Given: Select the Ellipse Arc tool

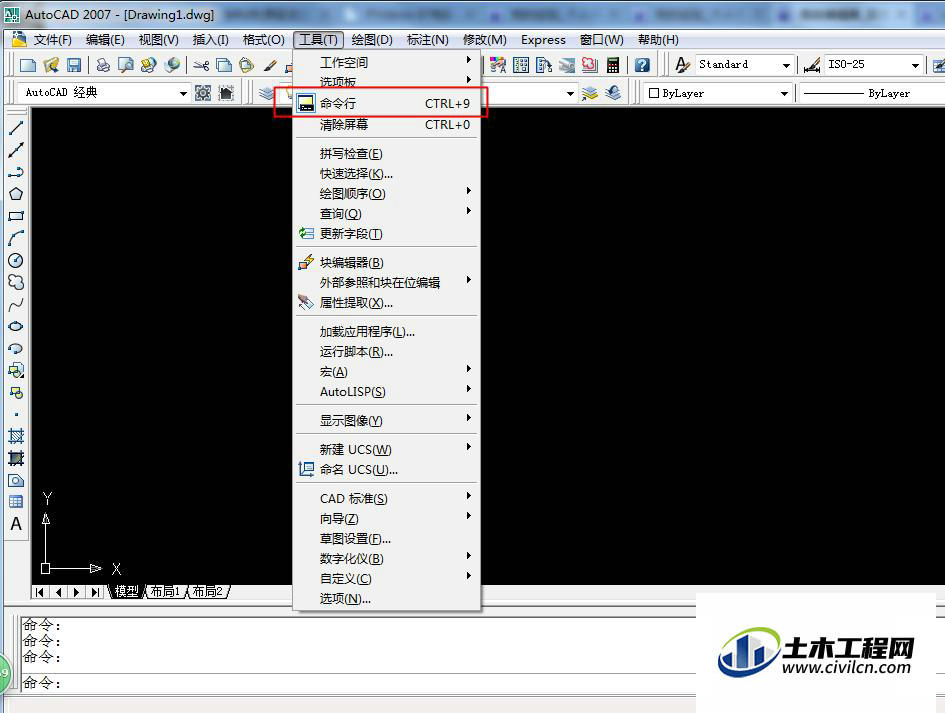Looking at the screenshot, I should point(16,348).
